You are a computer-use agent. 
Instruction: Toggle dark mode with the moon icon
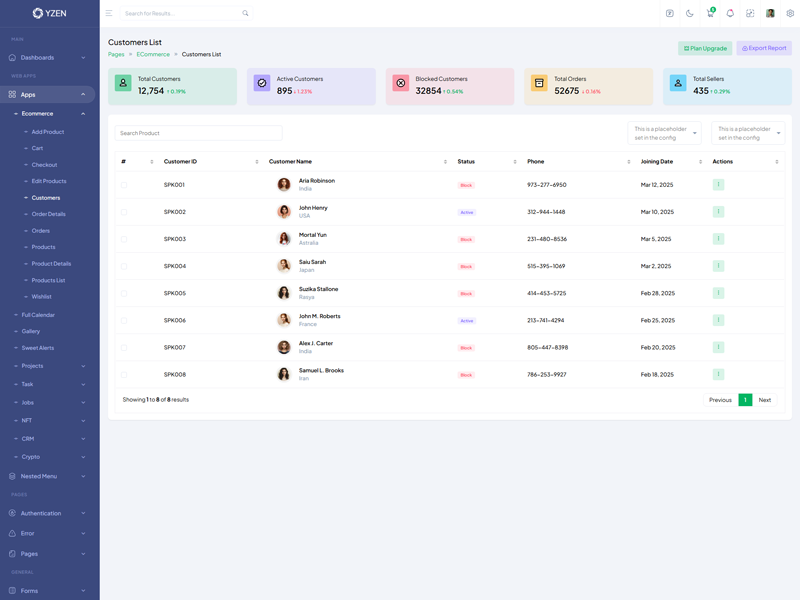pyautogui.click(x=689, y=13)
